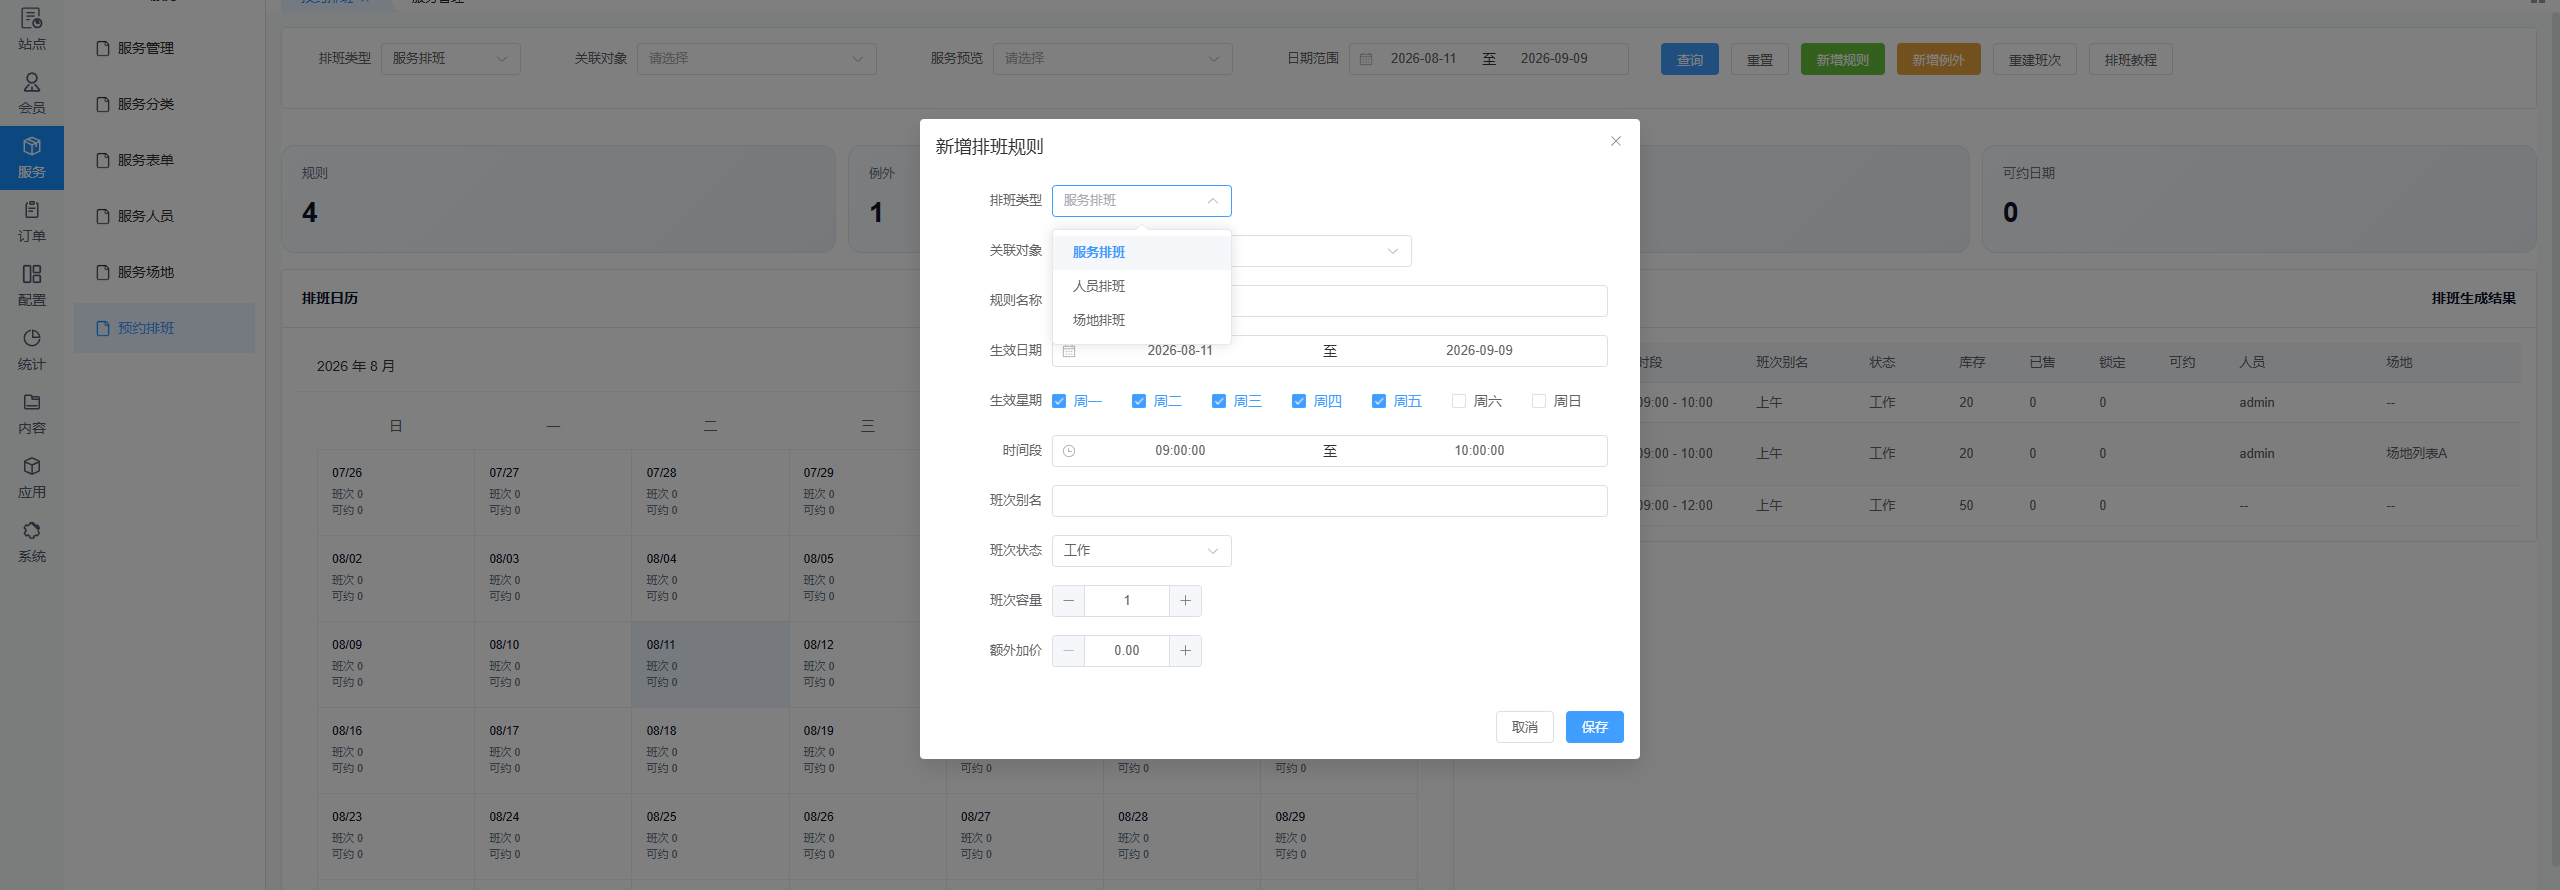Click the 规则 count card showing 4
2560x890 pixels.
(559, 199)
